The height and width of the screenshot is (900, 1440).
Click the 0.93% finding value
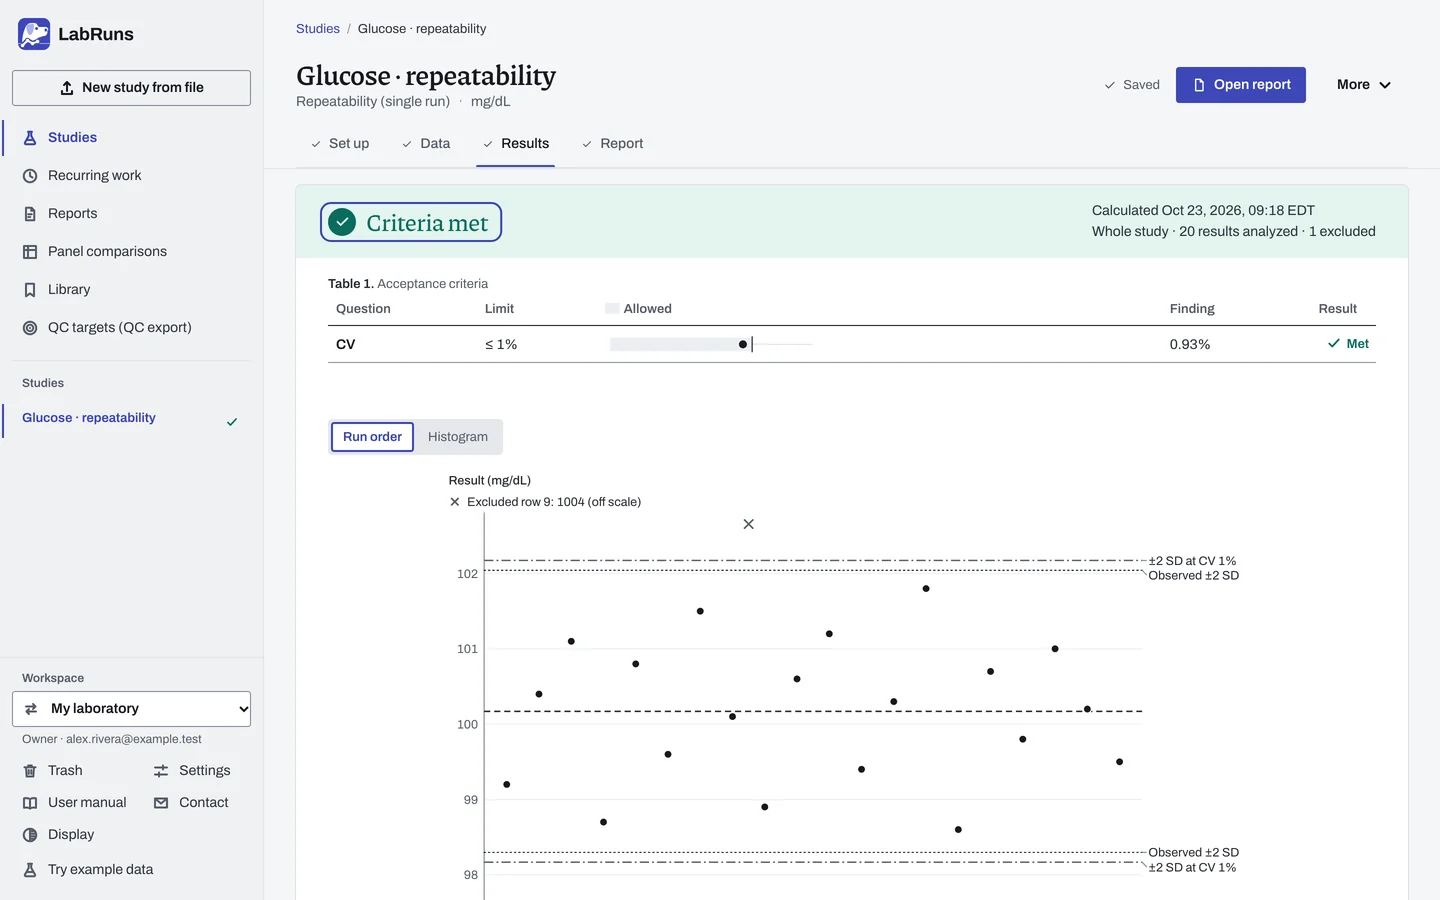point(1190,344)
